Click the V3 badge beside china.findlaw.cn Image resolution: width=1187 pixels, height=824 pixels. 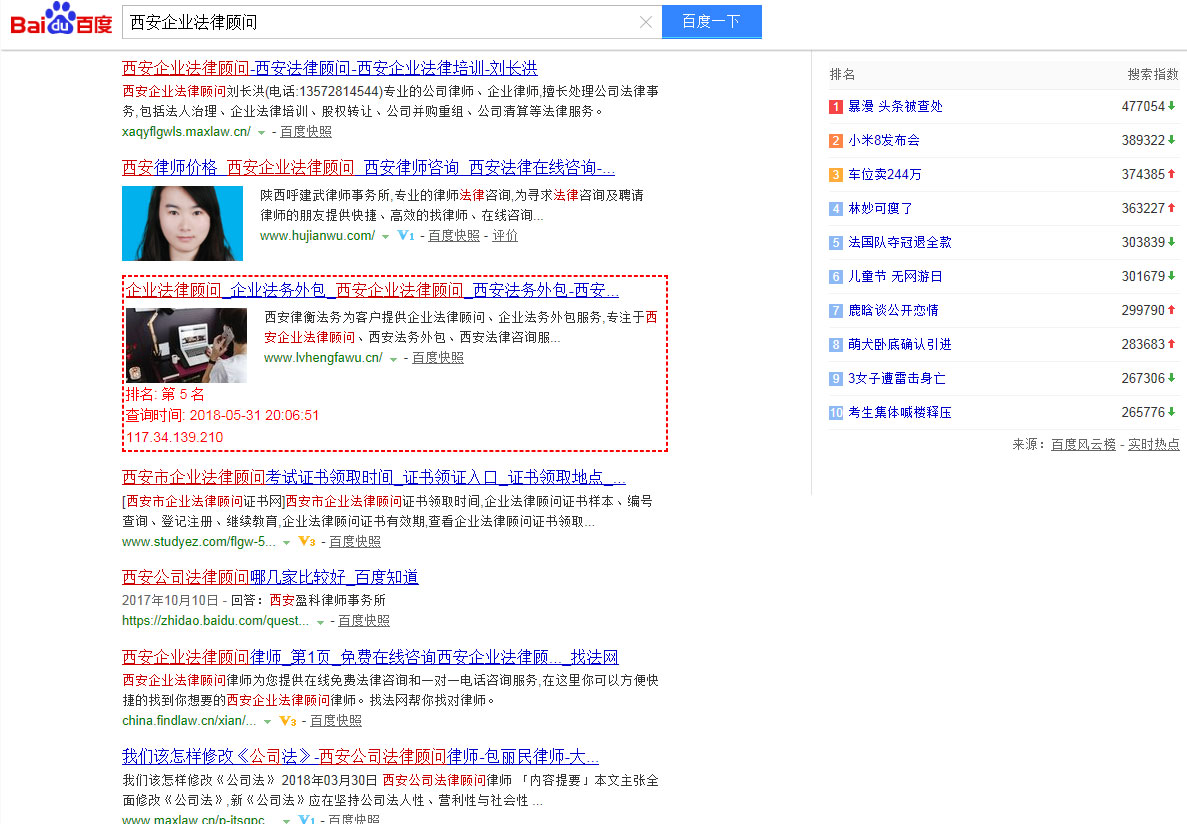[288, 721]
